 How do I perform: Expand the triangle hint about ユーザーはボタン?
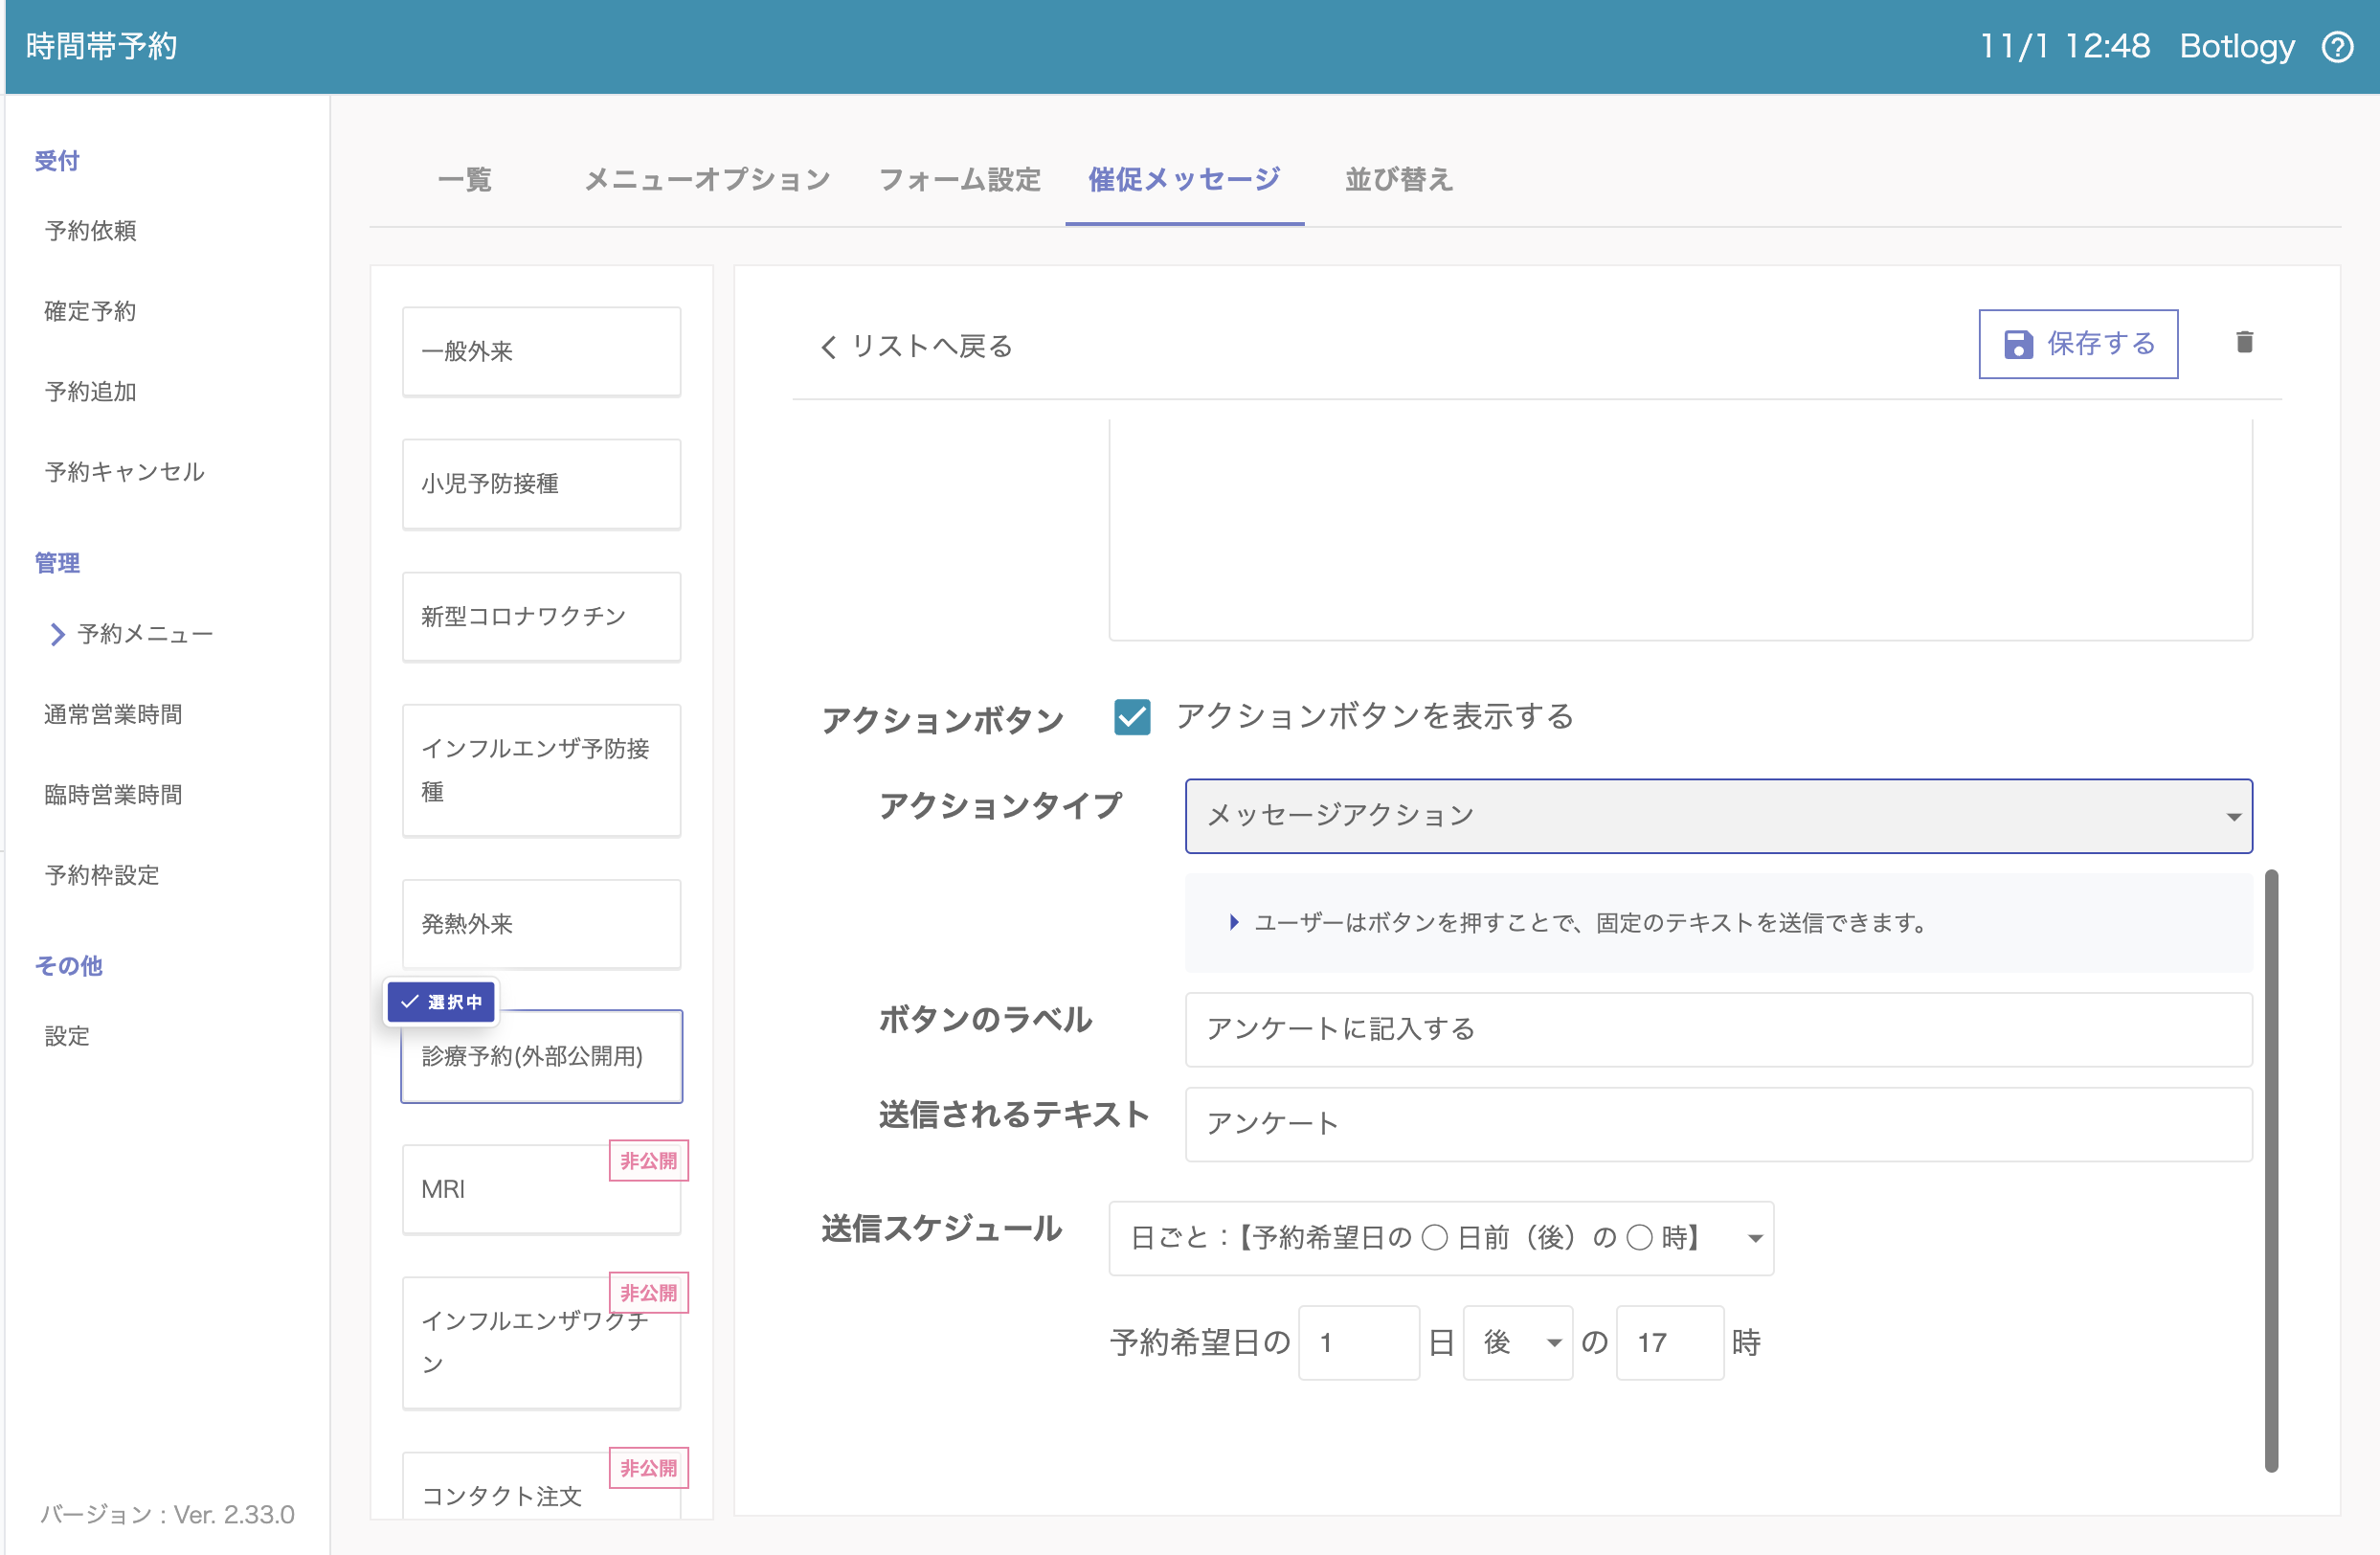(x=1234, y=922)
